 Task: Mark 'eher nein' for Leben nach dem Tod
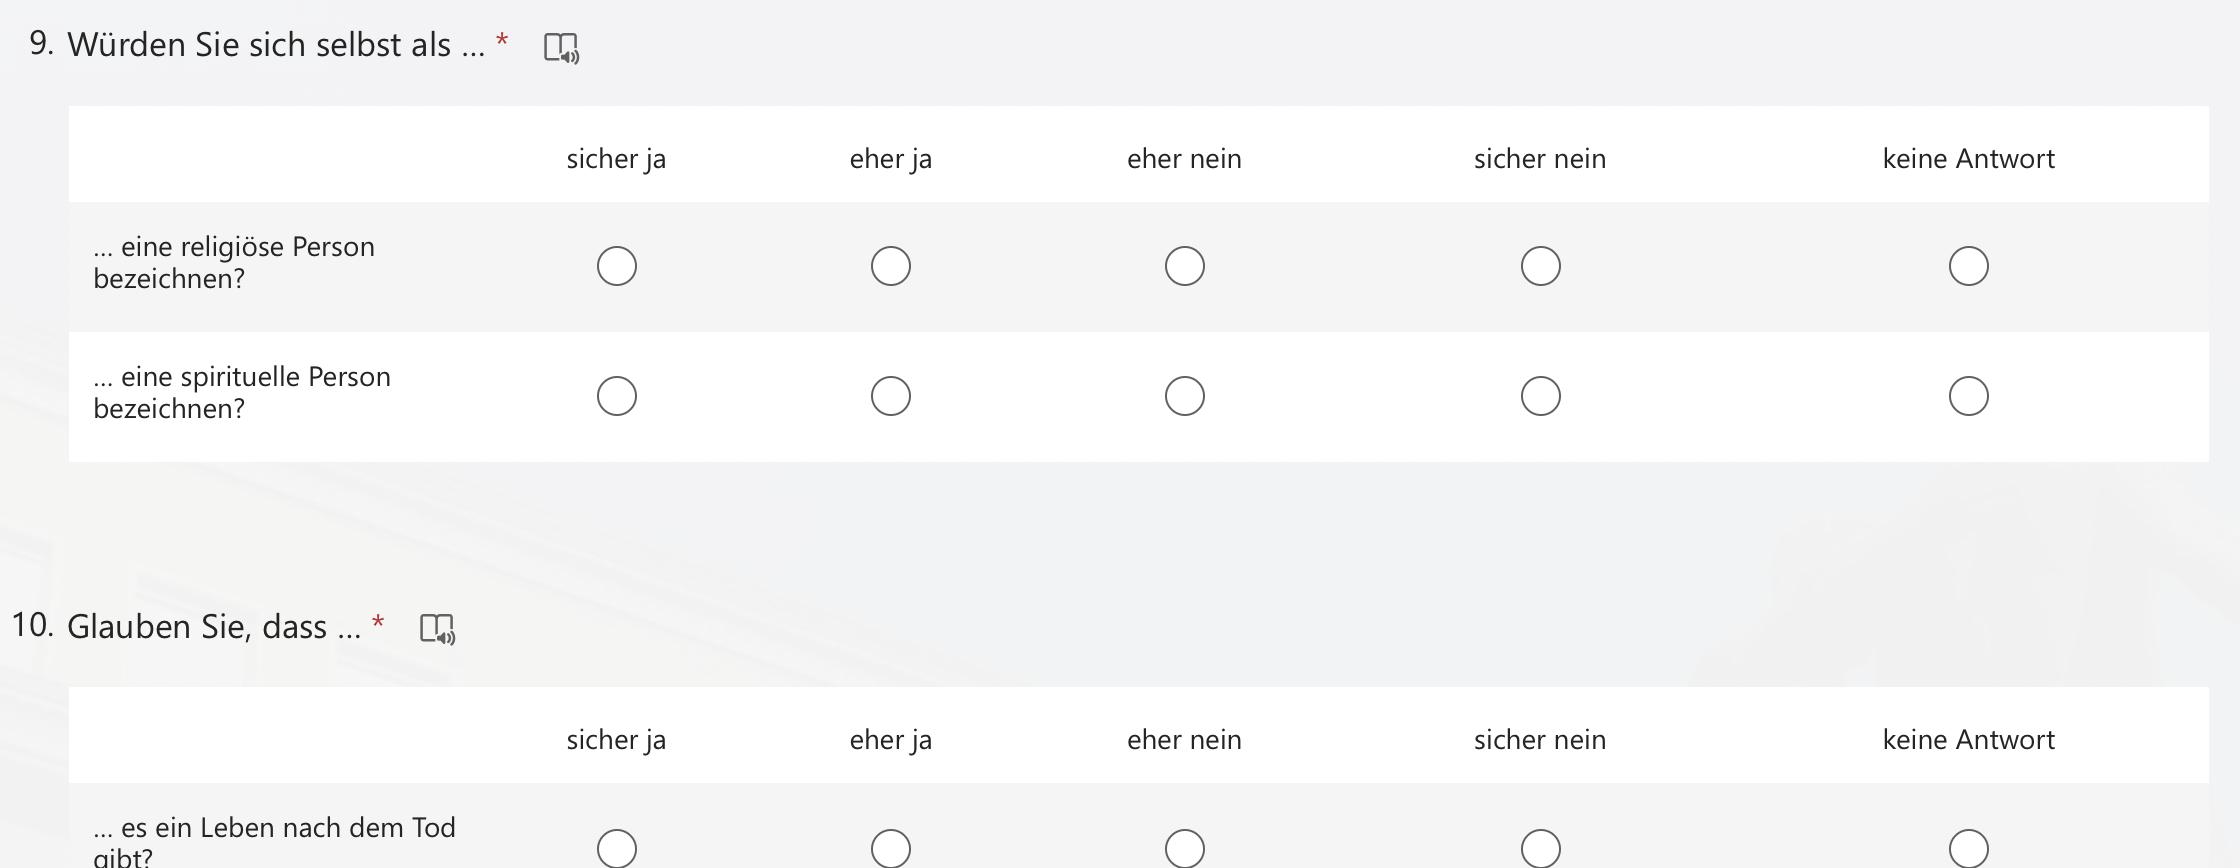[x=1185, y=848]
